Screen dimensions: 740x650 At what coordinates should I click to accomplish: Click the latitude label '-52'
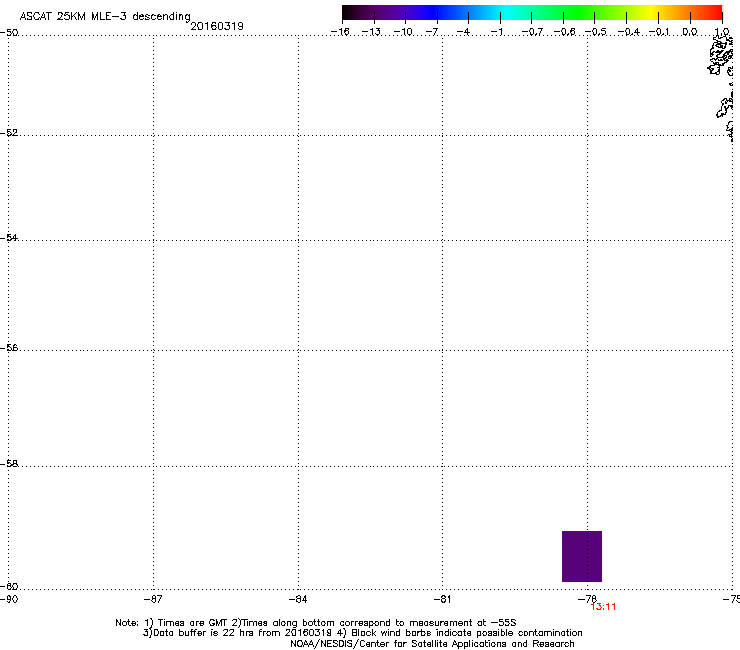point(9,133)
